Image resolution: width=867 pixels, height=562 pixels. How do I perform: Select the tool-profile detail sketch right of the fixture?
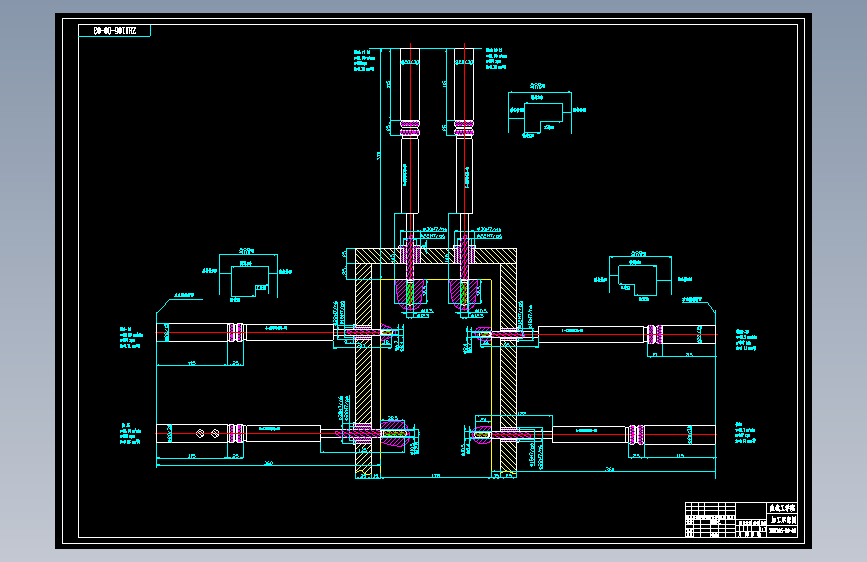click(641, 277)
